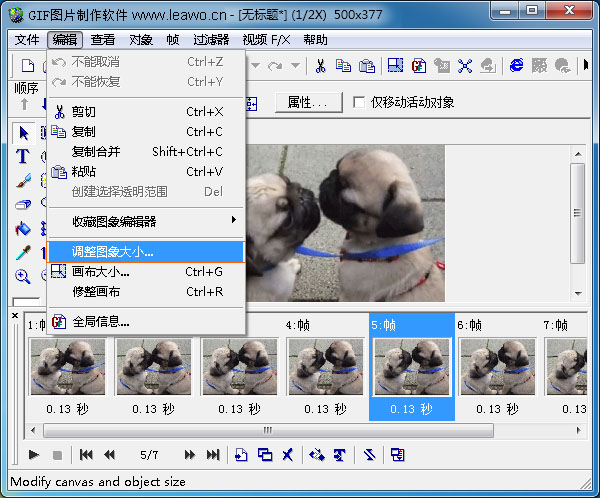Viewport: 600px width, 498px height.
Task: Click the duplicate frame icon
Action: [265, 455]
